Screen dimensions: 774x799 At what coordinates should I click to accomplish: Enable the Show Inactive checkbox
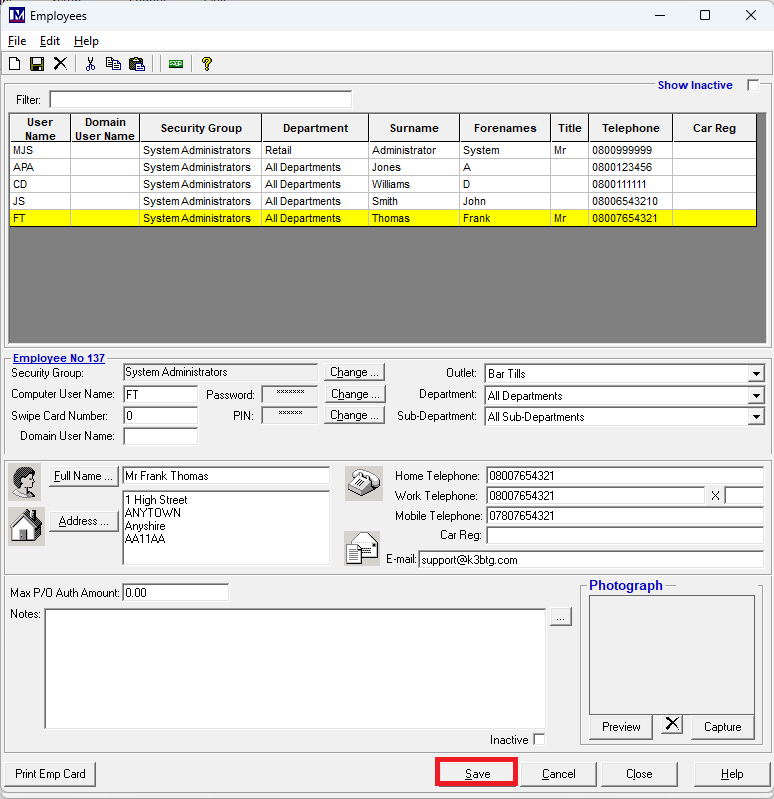(753, 86)
